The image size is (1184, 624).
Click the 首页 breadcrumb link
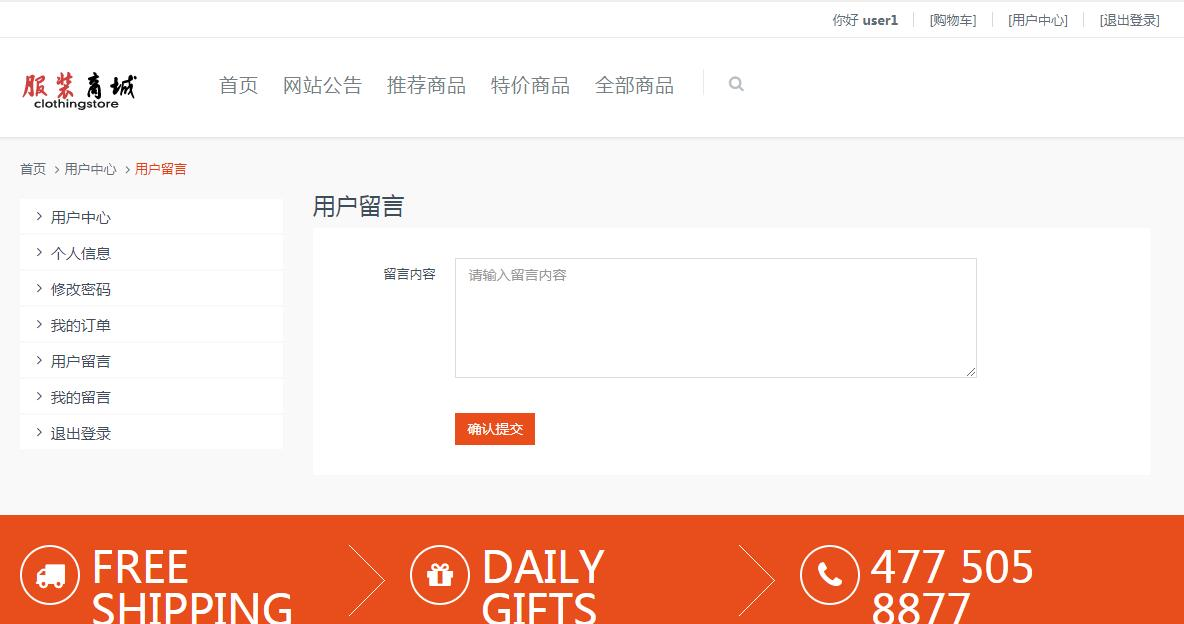(33, 169)
